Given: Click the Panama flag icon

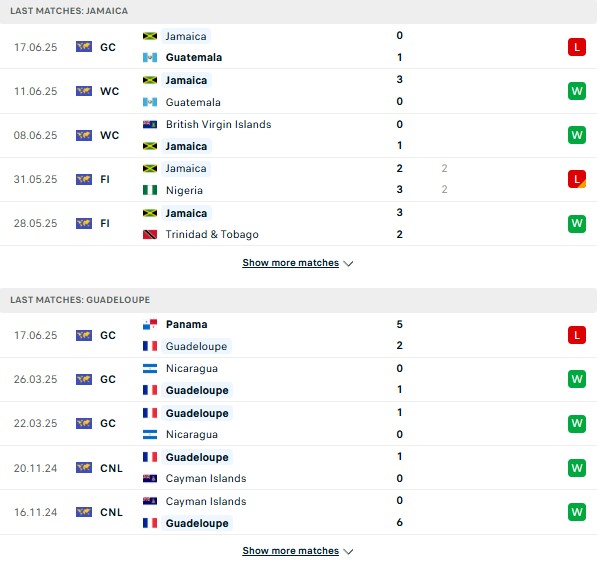Looking at the screenshot, I should pos(150,324).
